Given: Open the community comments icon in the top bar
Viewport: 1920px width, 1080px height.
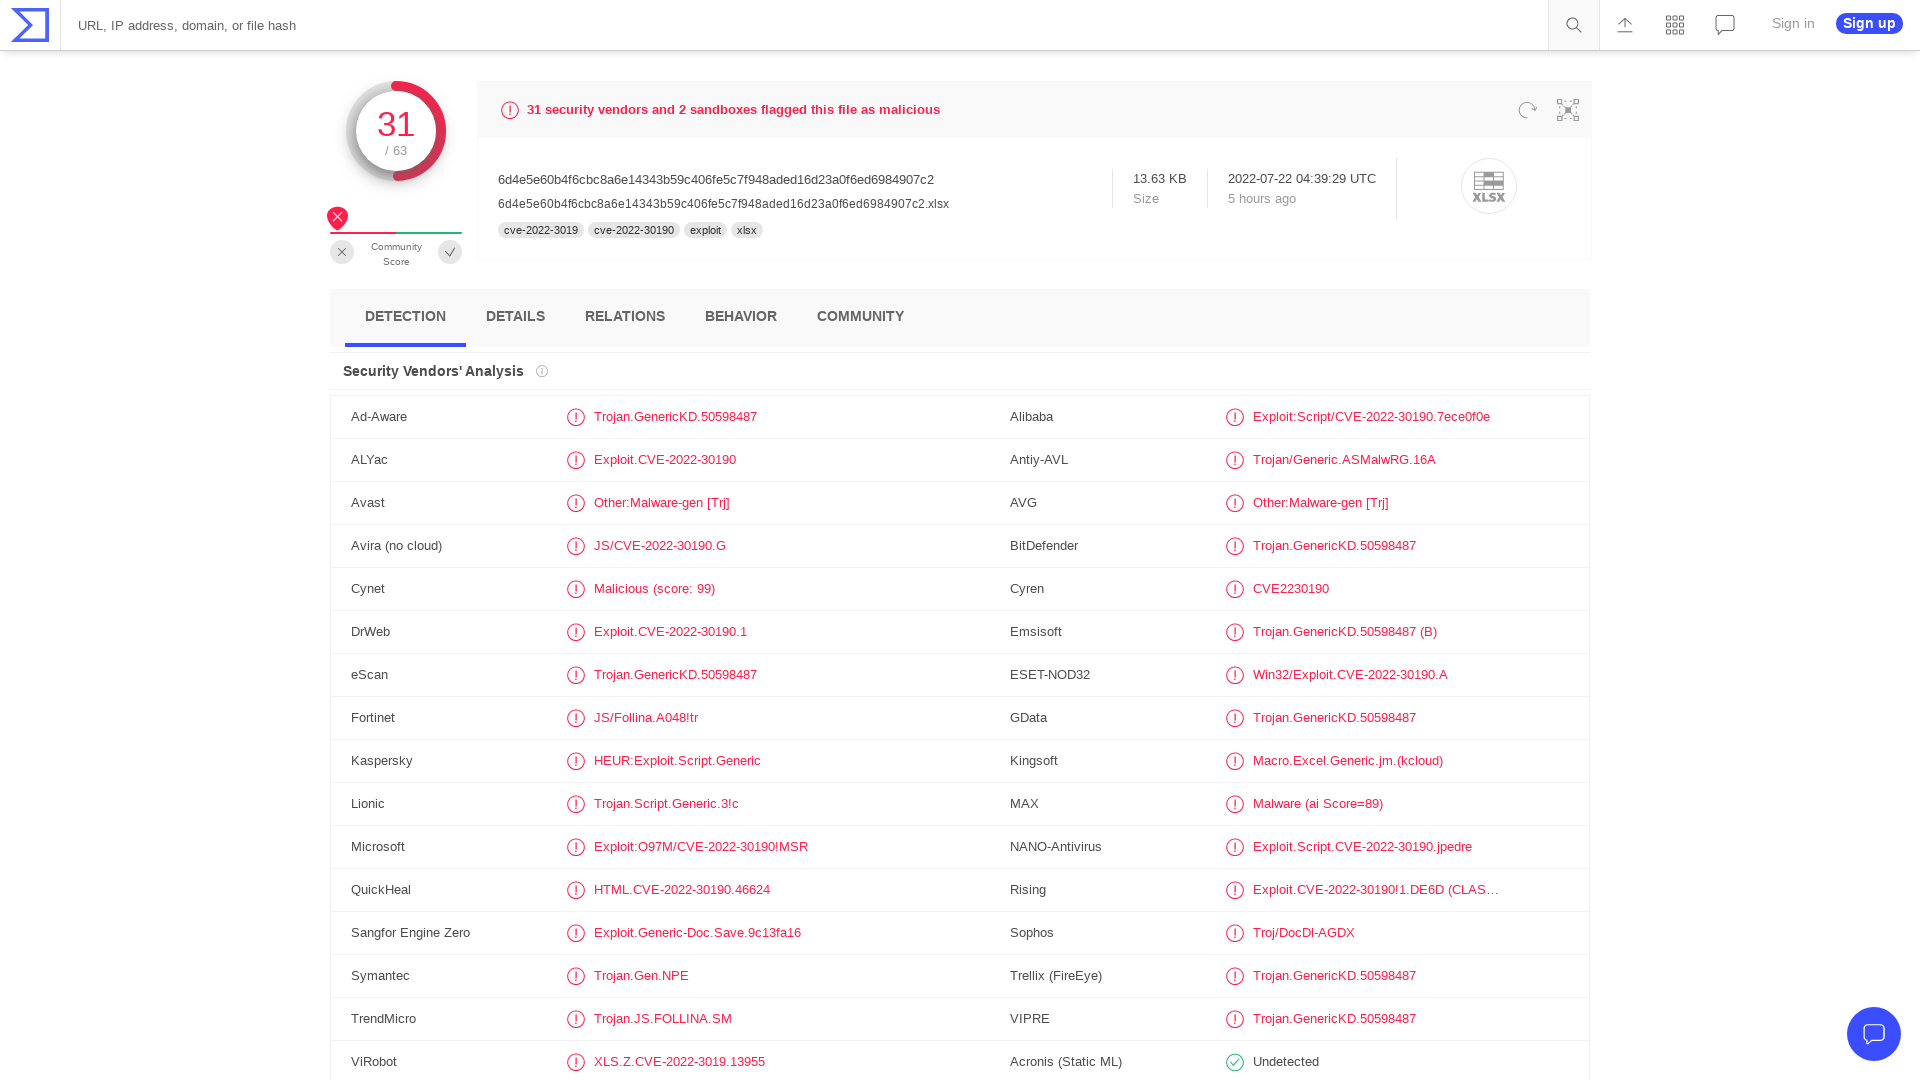Looking at the screenshot, I should click(1724, 24).
